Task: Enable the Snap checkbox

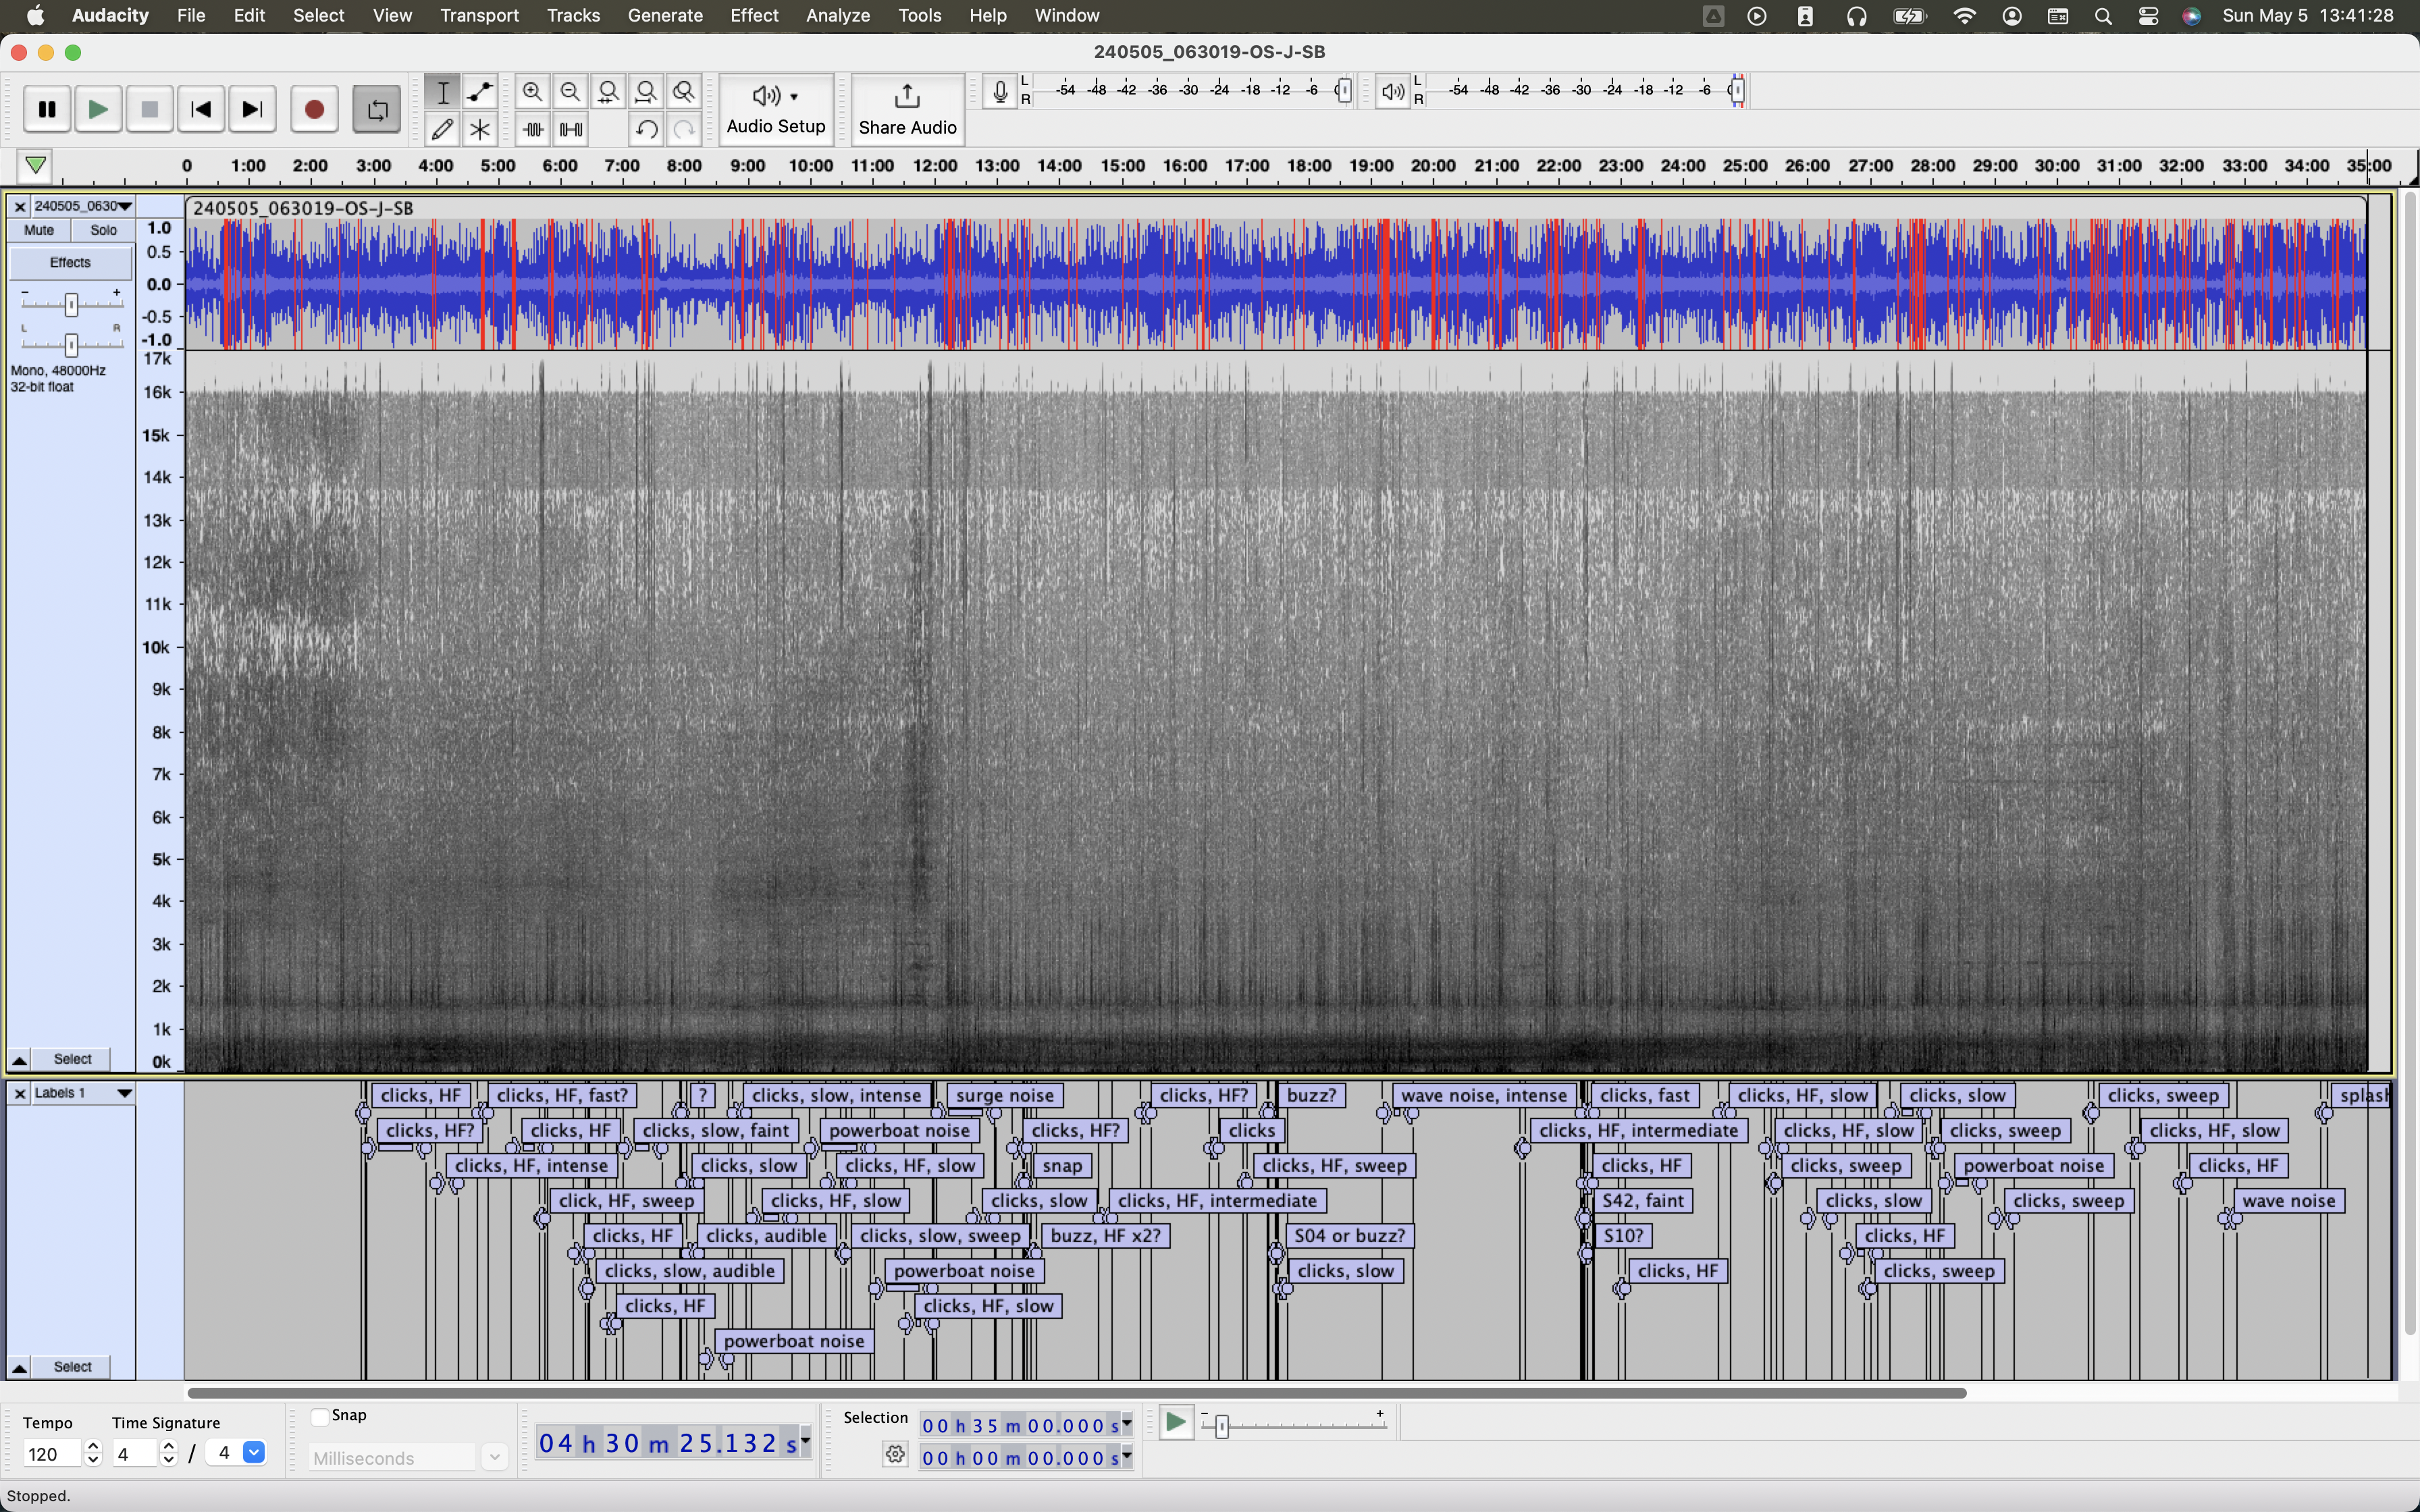Action: click(320, 1416)
